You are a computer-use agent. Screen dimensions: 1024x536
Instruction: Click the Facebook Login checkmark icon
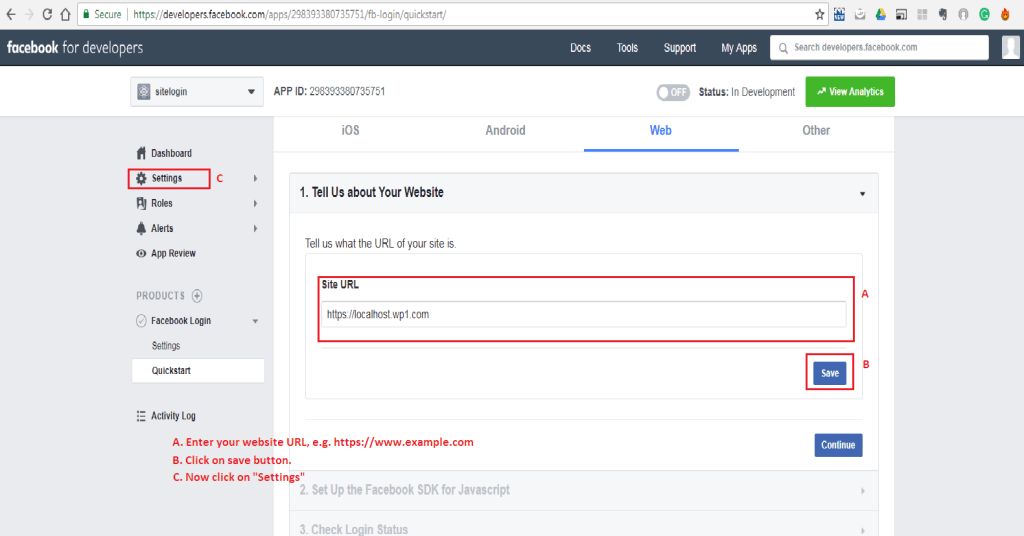pyautogui.click(x=141, y=321)
